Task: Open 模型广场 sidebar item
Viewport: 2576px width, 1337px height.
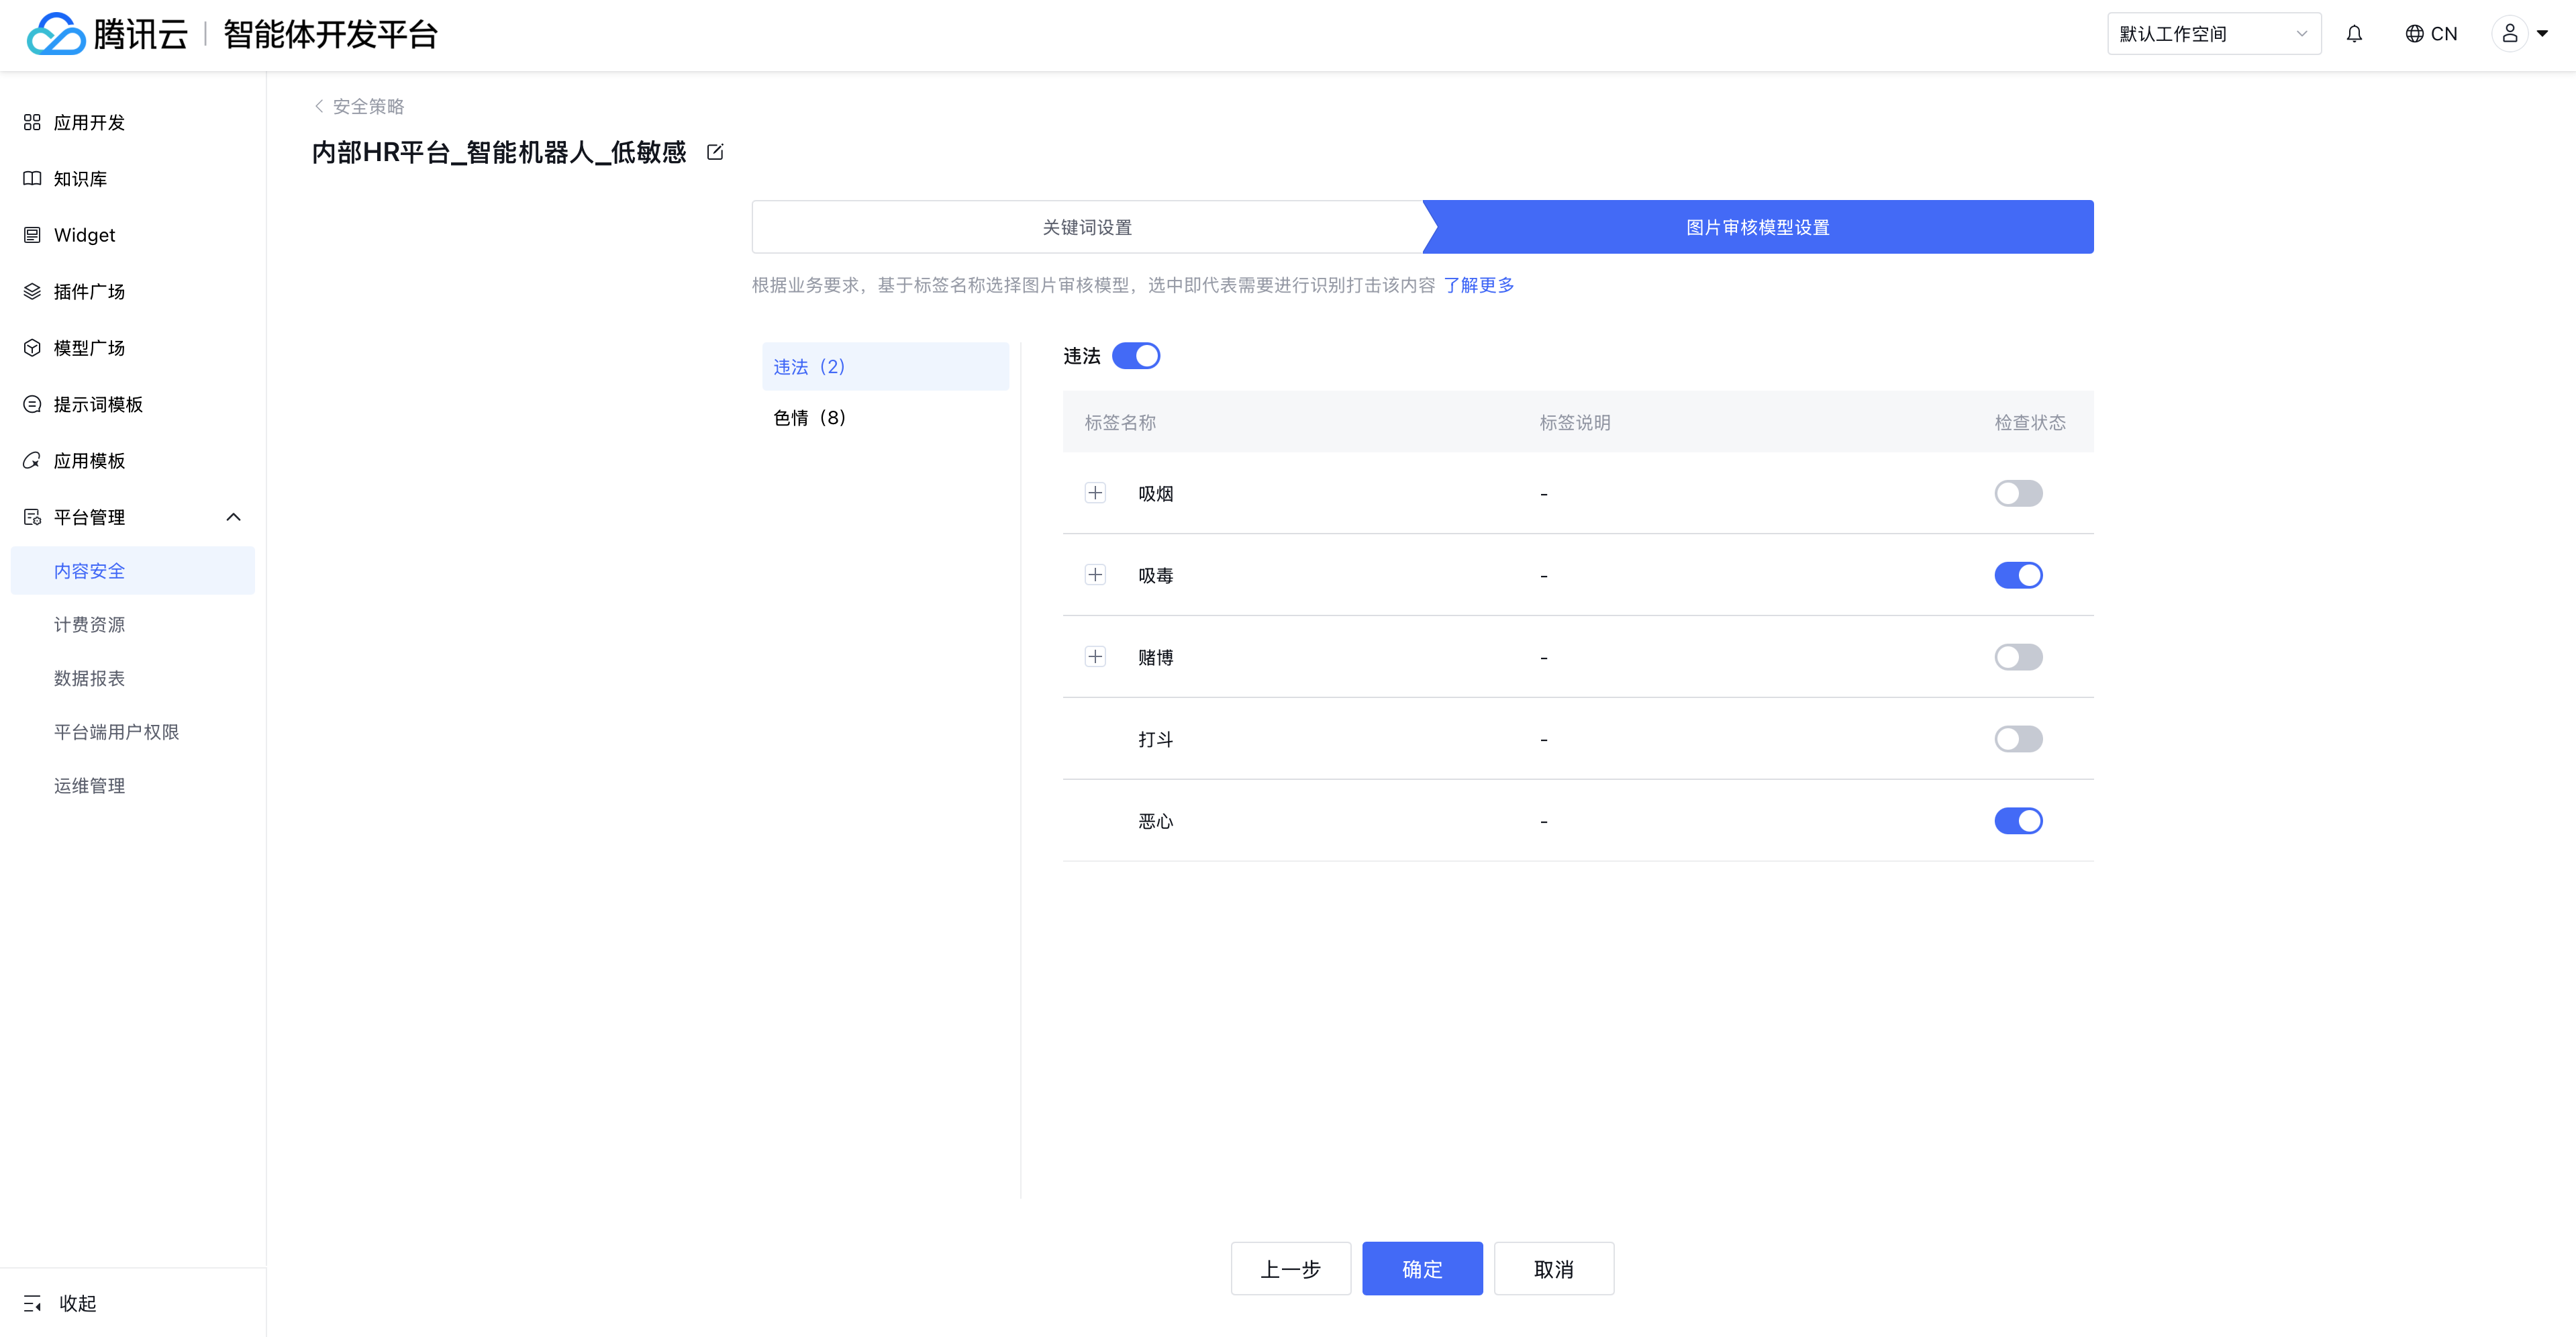Action: (x=89, y=348)
